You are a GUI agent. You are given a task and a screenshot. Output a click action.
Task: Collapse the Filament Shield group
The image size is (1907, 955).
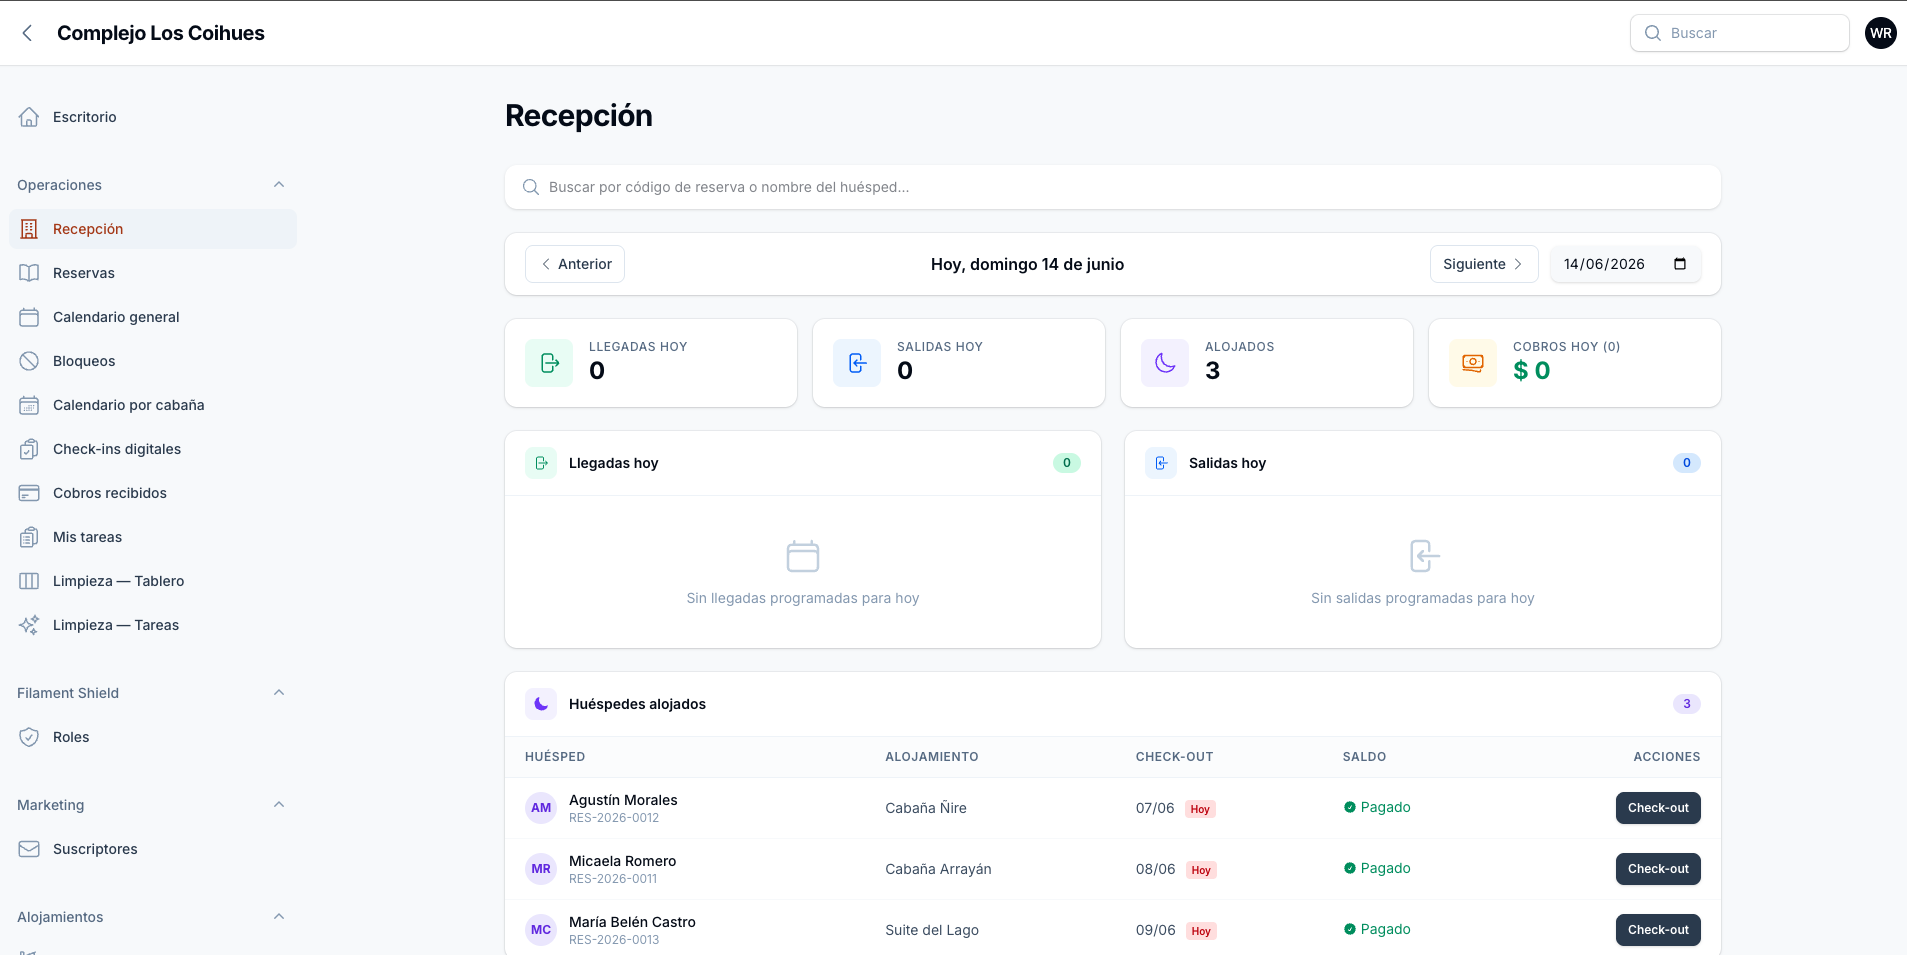279,693
